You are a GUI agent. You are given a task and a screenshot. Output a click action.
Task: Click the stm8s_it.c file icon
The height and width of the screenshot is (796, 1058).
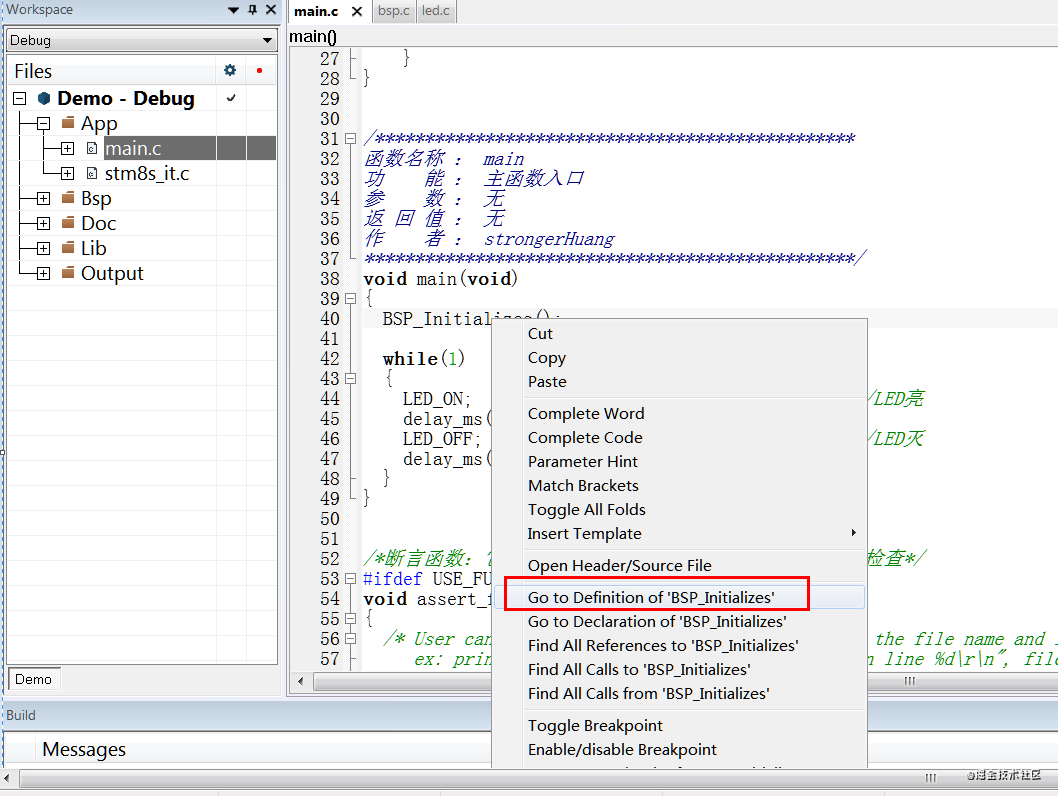[92, 174]
